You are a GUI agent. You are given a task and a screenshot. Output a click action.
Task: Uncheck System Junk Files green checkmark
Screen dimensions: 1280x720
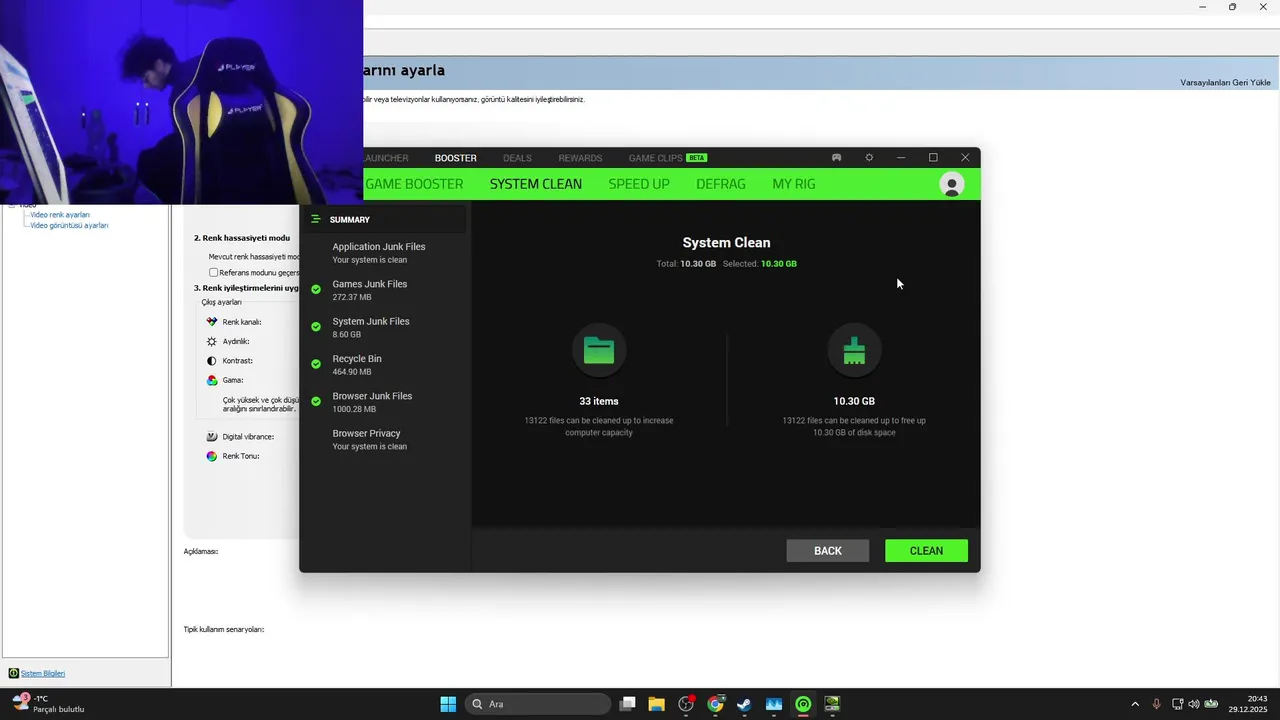(x=316, y=327)
